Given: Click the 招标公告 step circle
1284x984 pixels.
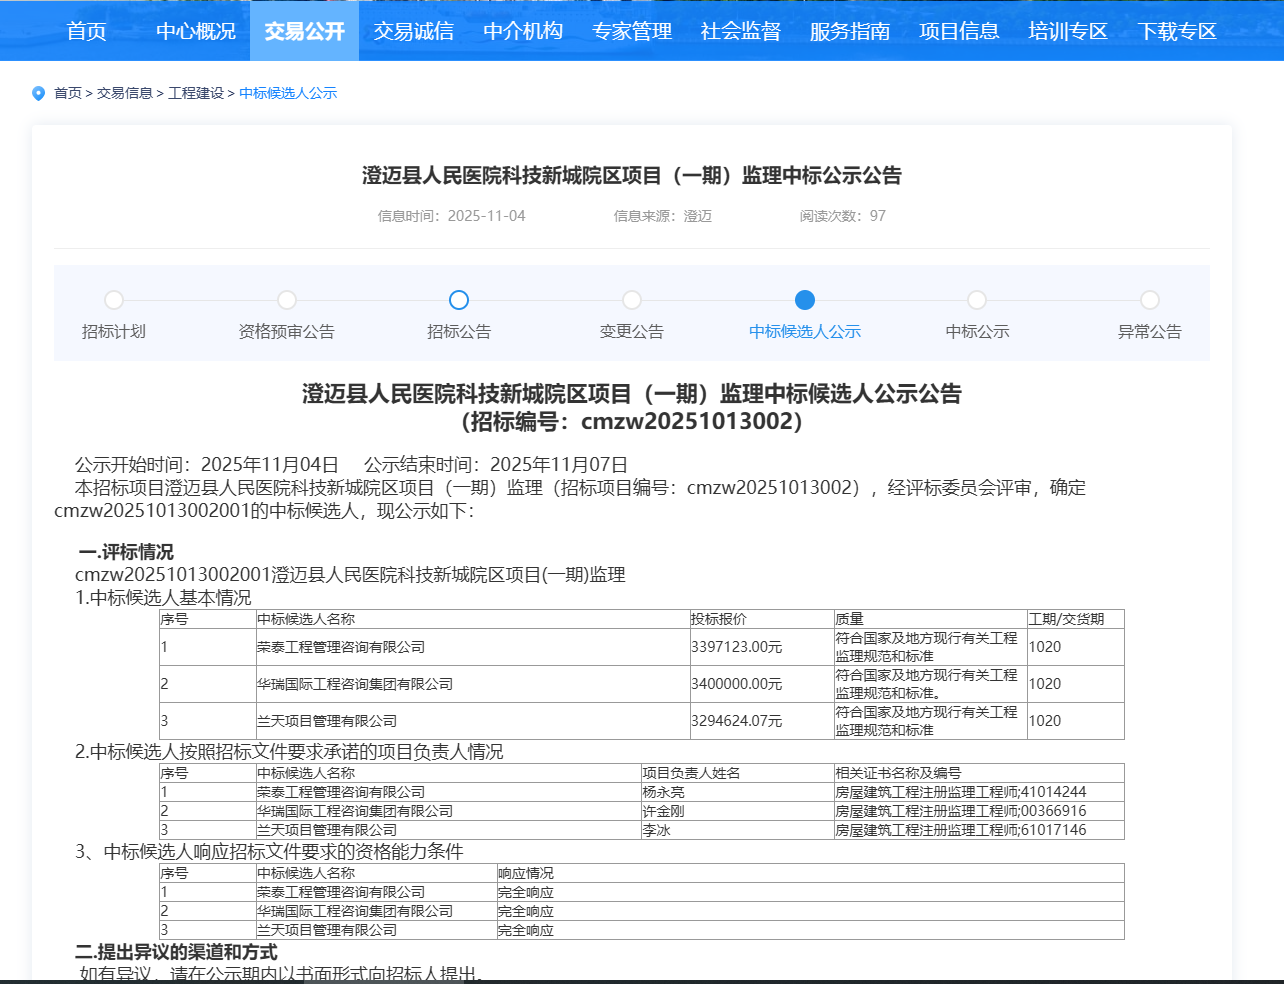Looking at the screenshot, I should point(459,300).
